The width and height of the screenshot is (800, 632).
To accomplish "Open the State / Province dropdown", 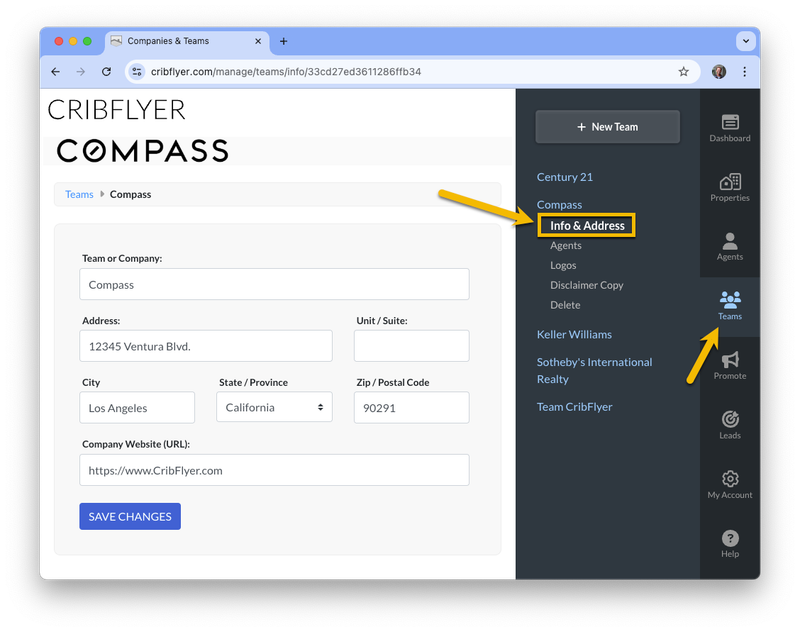I will click(274, 407).
